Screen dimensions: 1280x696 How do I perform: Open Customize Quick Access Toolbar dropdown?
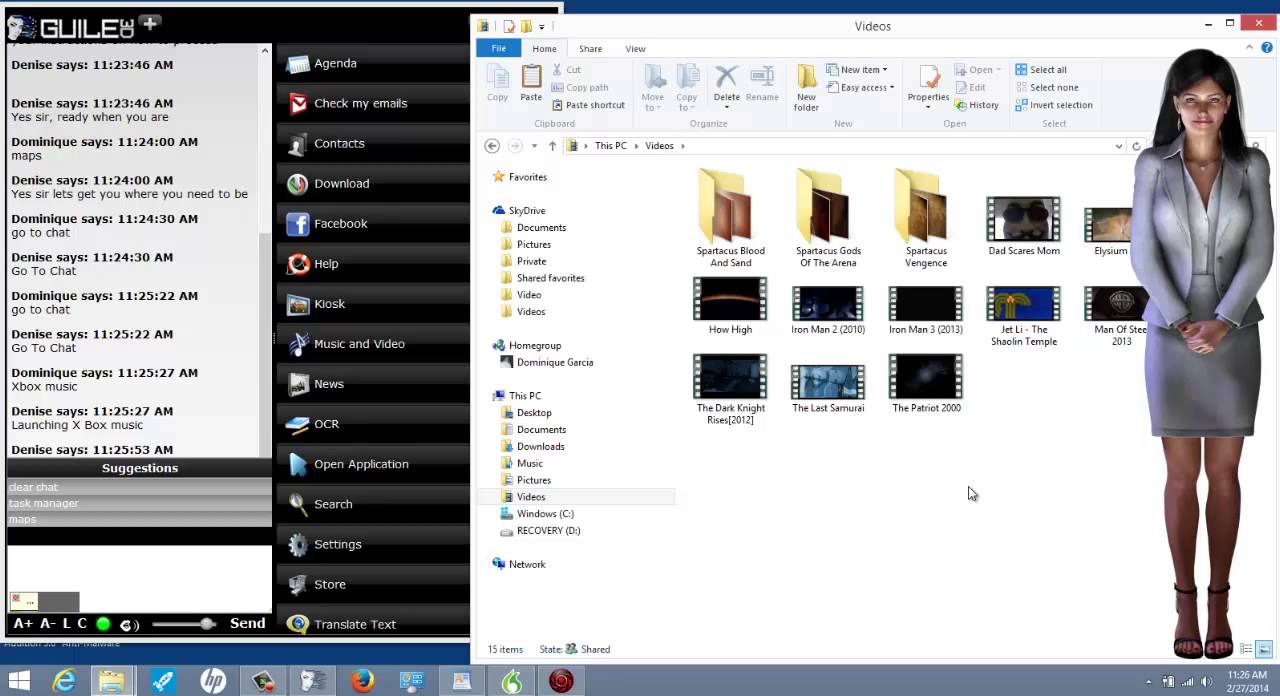[x=542, y=27]
